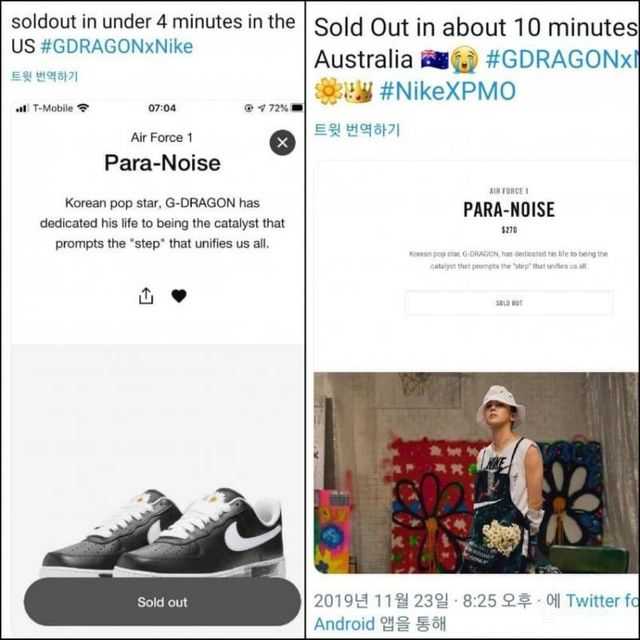The width and height of the screenshot is (640, 640).
Task: Tap the black heart favorite icon
Action: pyautogui.click(x=179, y=296)
